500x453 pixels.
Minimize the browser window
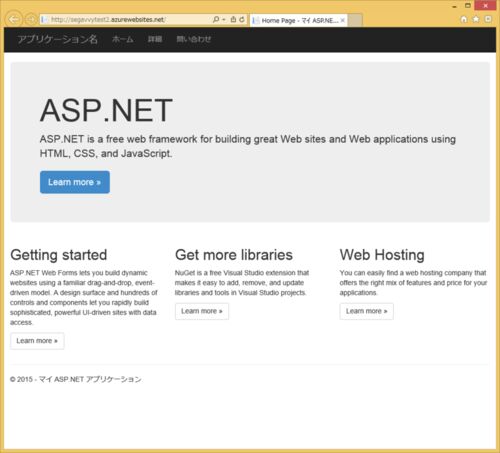click(454, 6)
